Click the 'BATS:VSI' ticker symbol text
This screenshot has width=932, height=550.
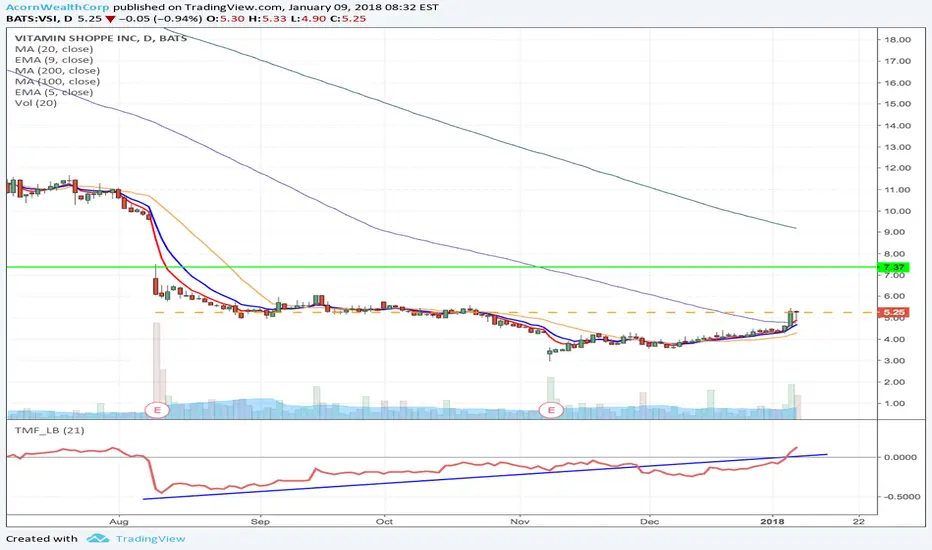click(x=32, y=18)
